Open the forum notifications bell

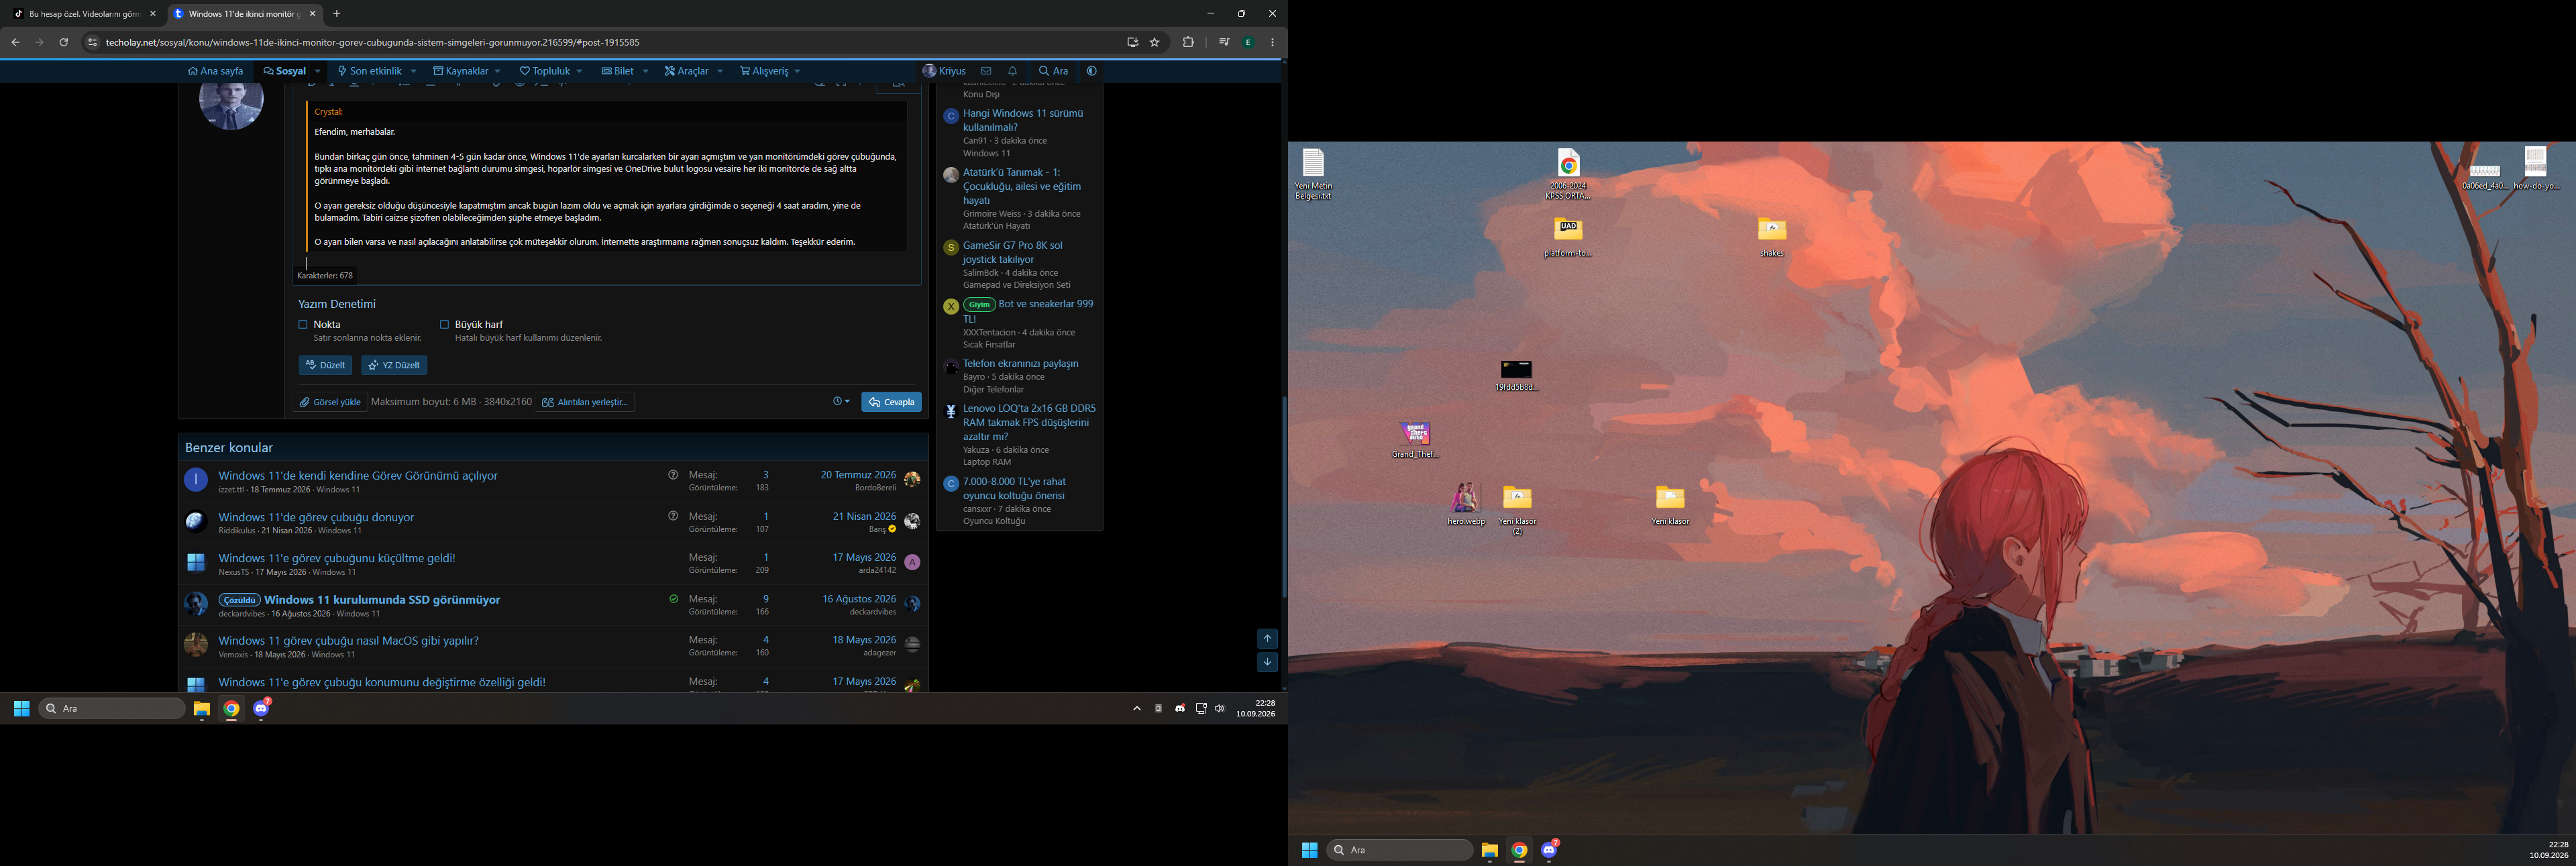[x=1012, y=71]
